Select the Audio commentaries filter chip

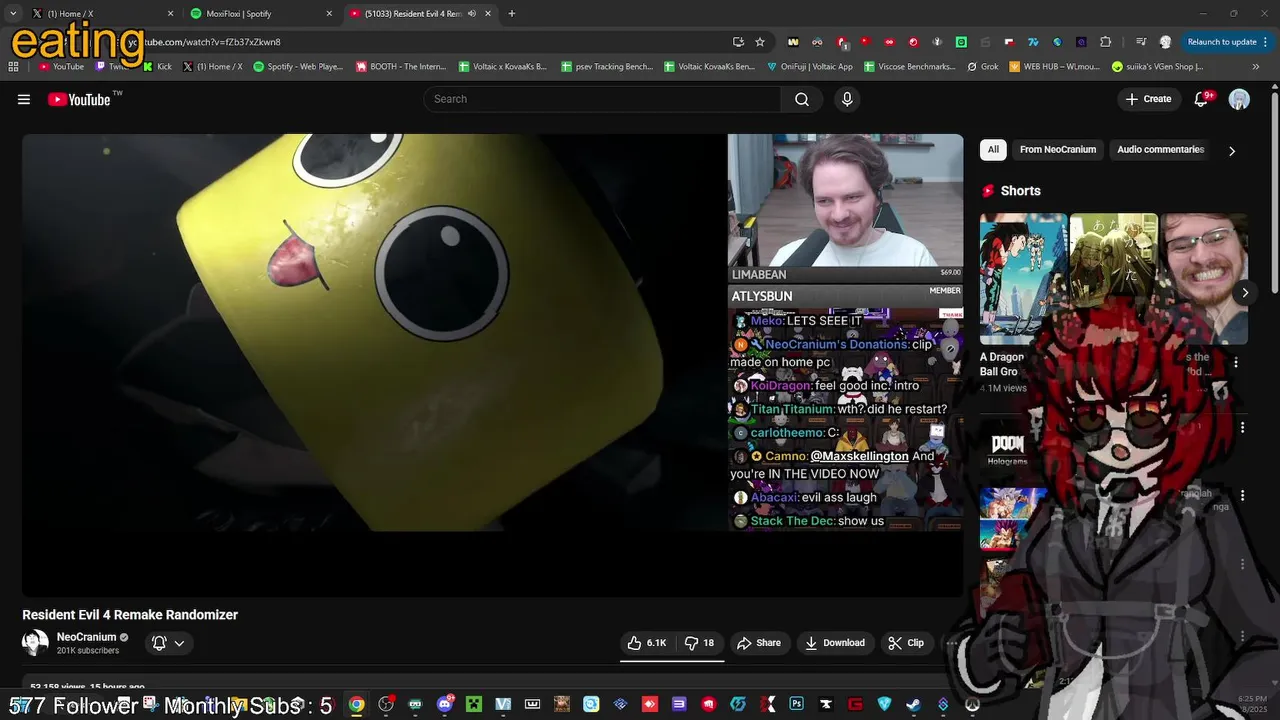(x=1160, y=150)
